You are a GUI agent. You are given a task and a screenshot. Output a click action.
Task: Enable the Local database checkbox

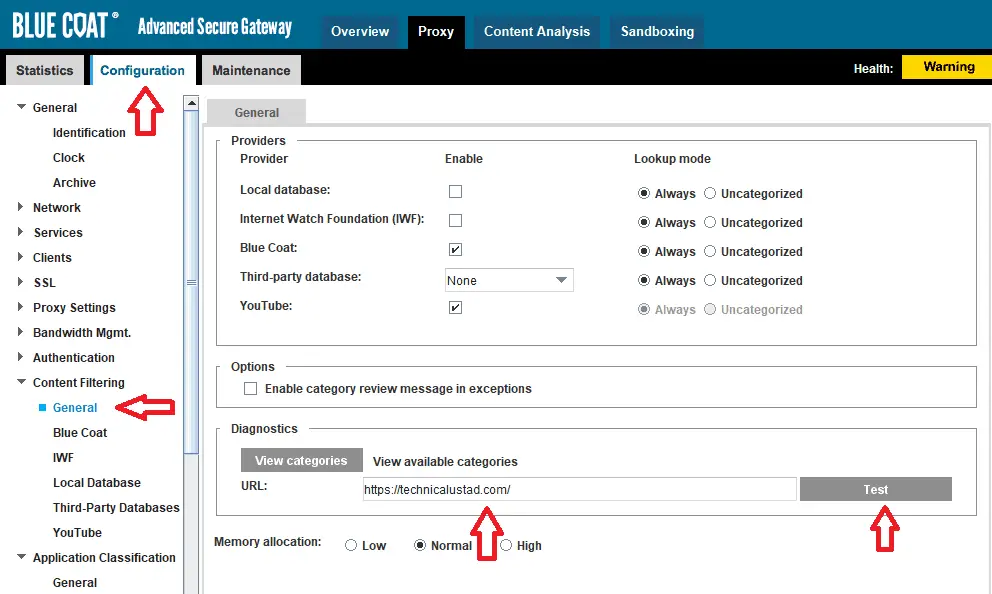click(456, 192)
